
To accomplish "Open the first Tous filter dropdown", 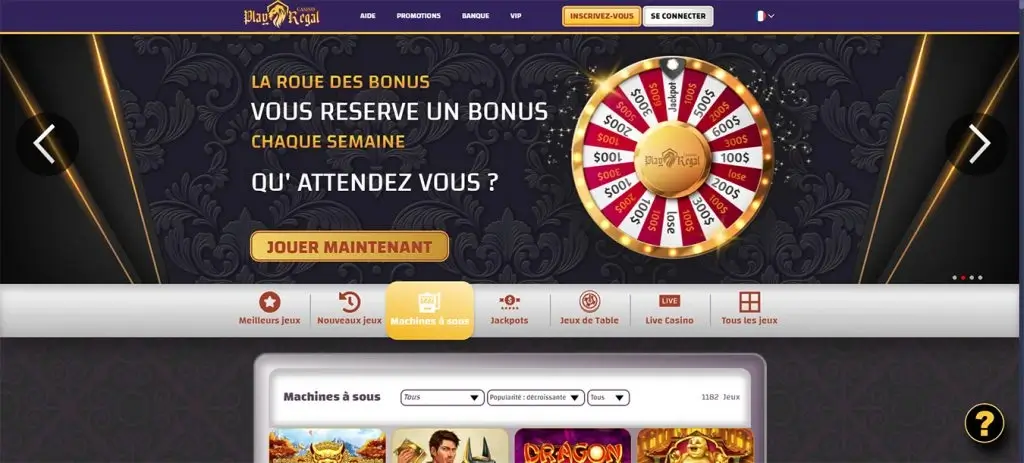I will coord(442,397).
